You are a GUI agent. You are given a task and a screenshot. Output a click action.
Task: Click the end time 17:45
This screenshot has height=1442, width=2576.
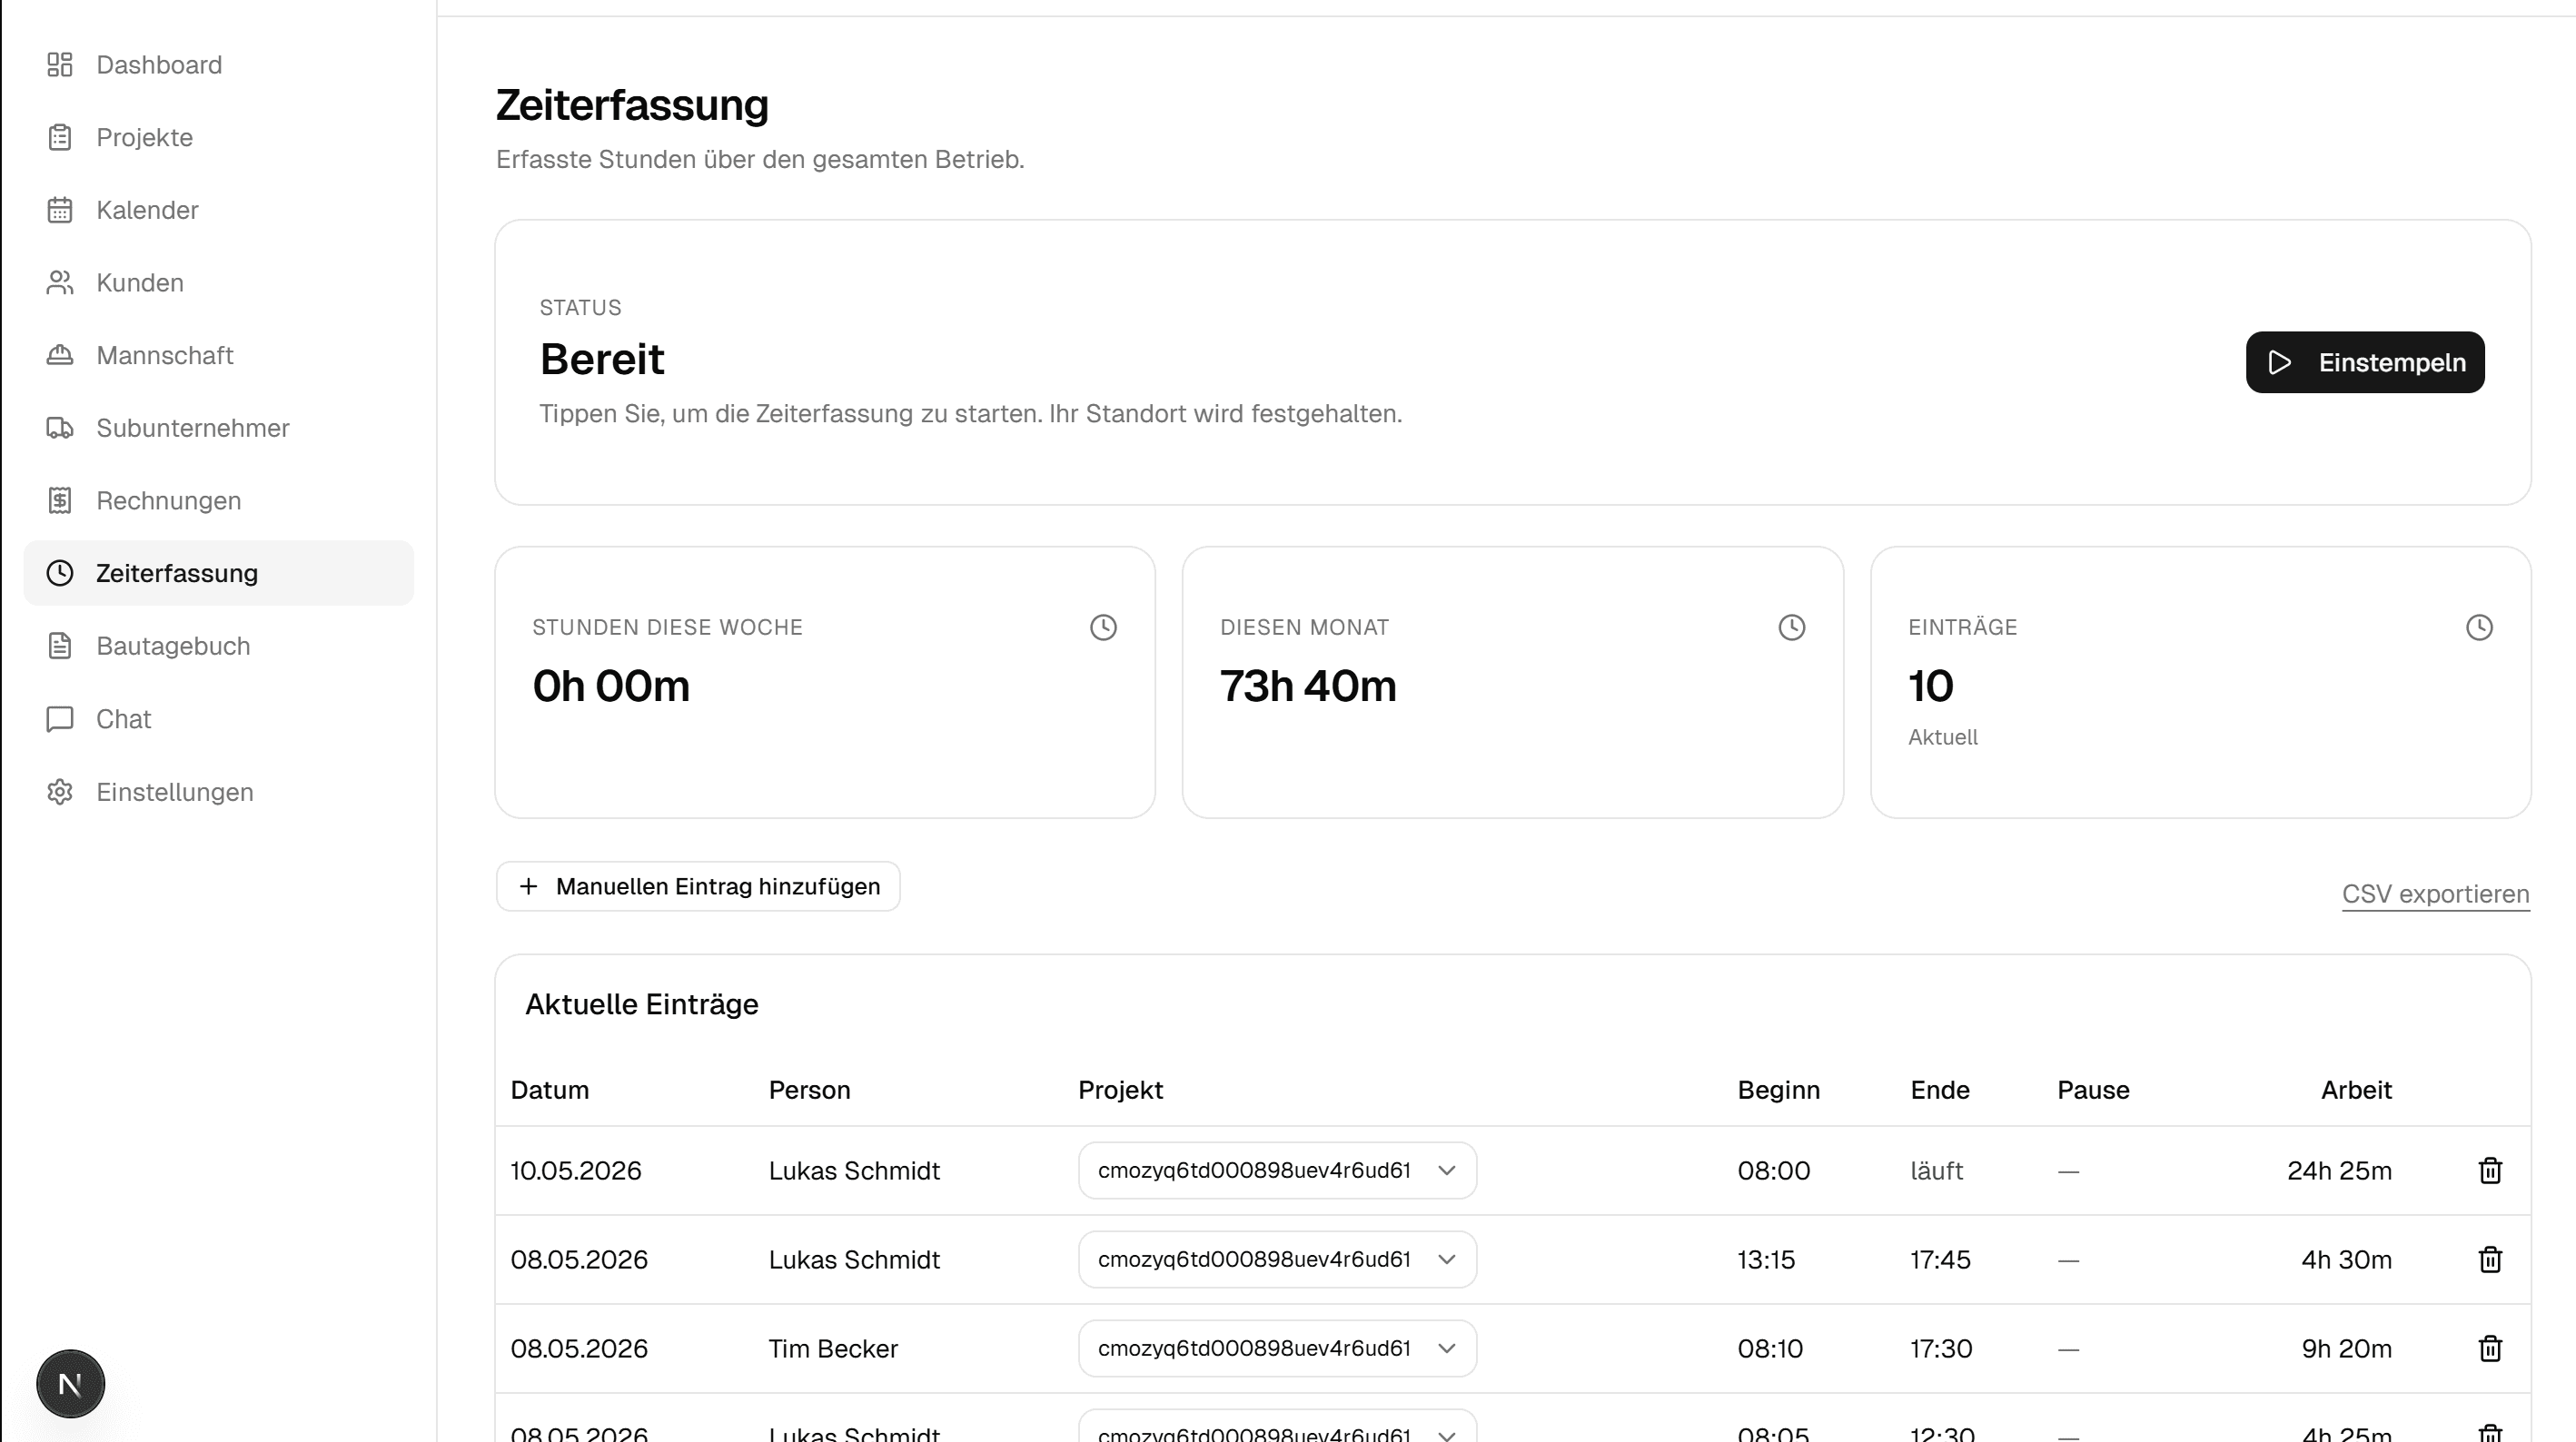click(x=1940, y=1259)
